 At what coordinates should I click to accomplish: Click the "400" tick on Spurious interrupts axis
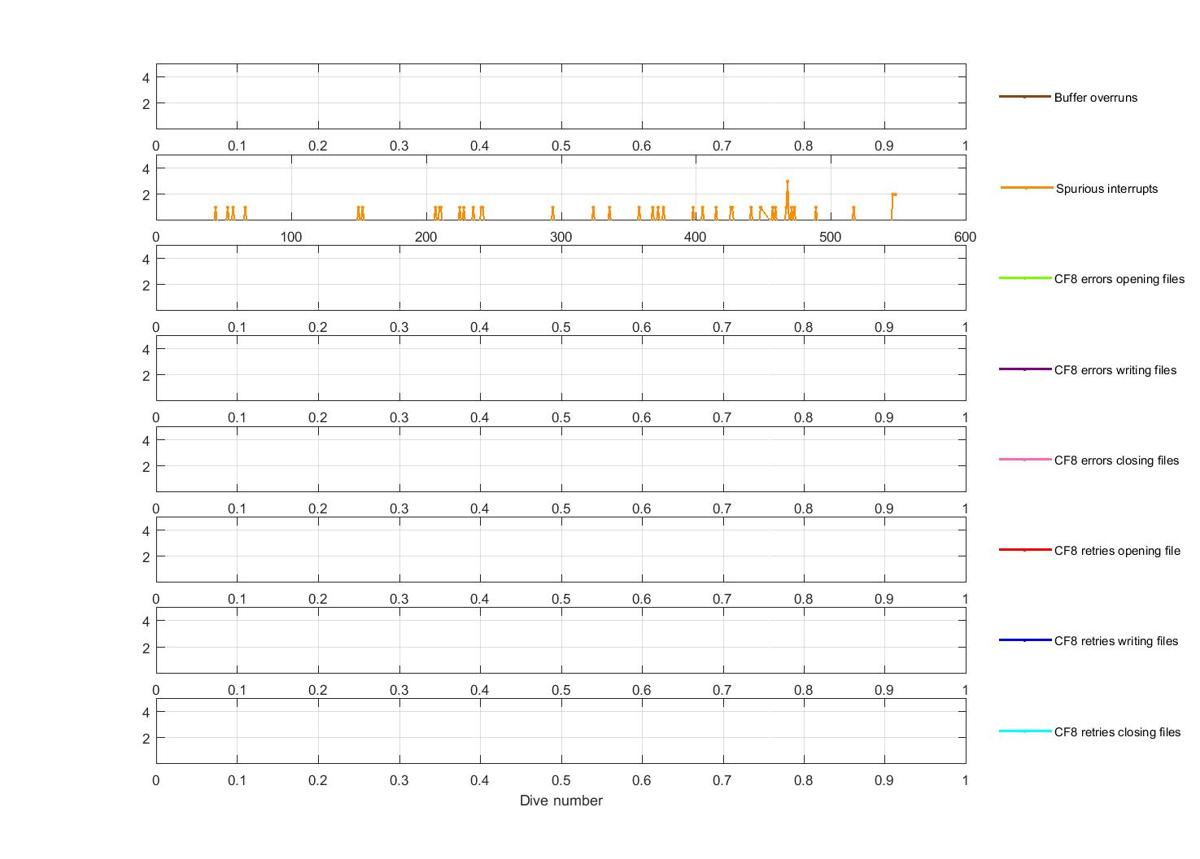click(x=695, y=237)
